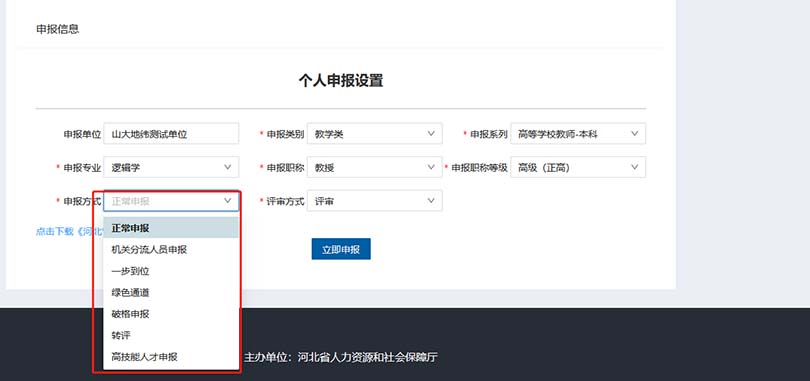Click chevron arrow in 申报职称等级 field

coord(634,167)
